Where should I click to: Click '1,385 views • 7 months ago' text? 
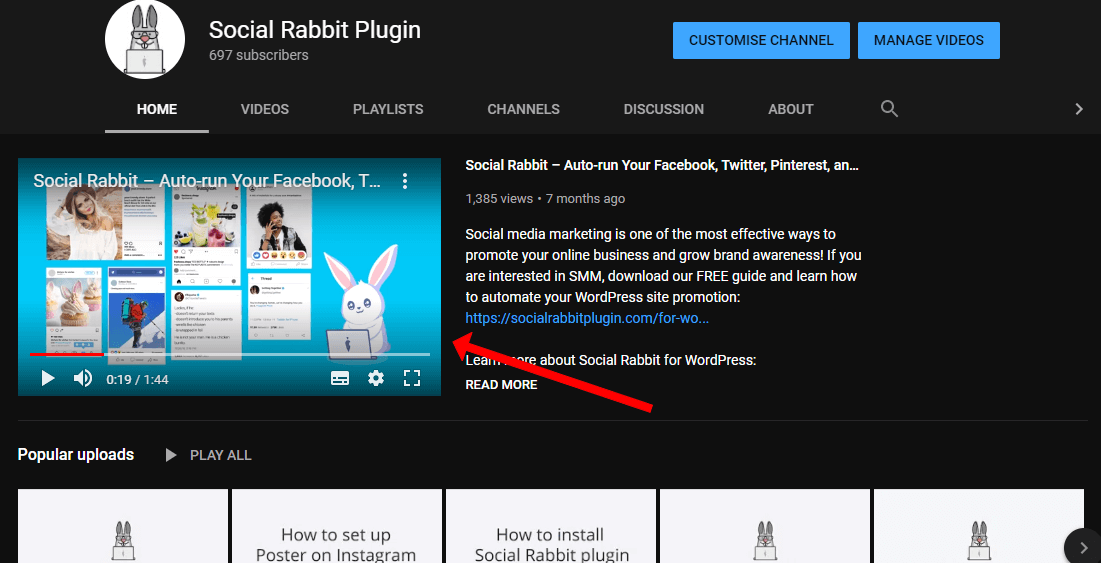click(545, 199)
